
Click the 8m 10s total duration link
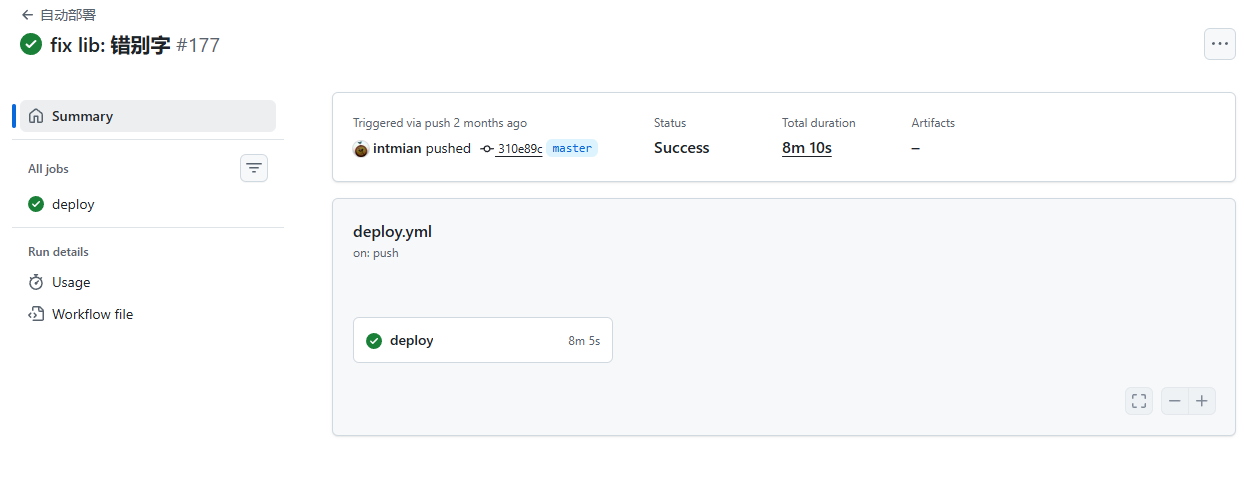coord(807,148)
